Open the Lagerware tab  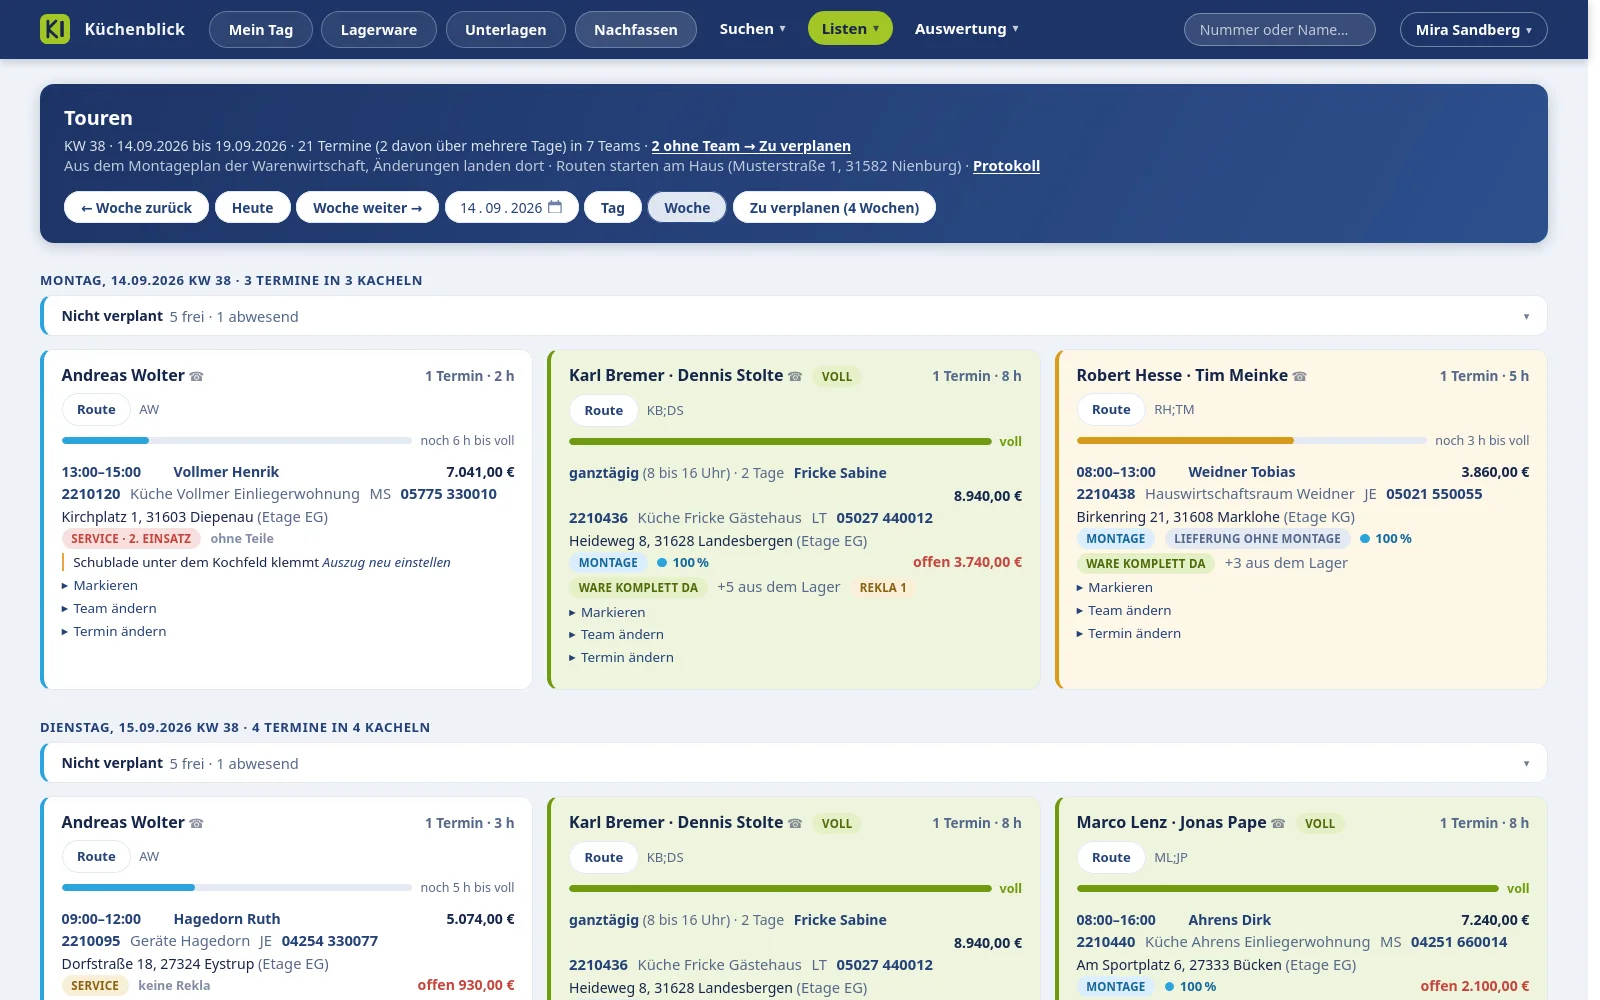coord(379,30)
